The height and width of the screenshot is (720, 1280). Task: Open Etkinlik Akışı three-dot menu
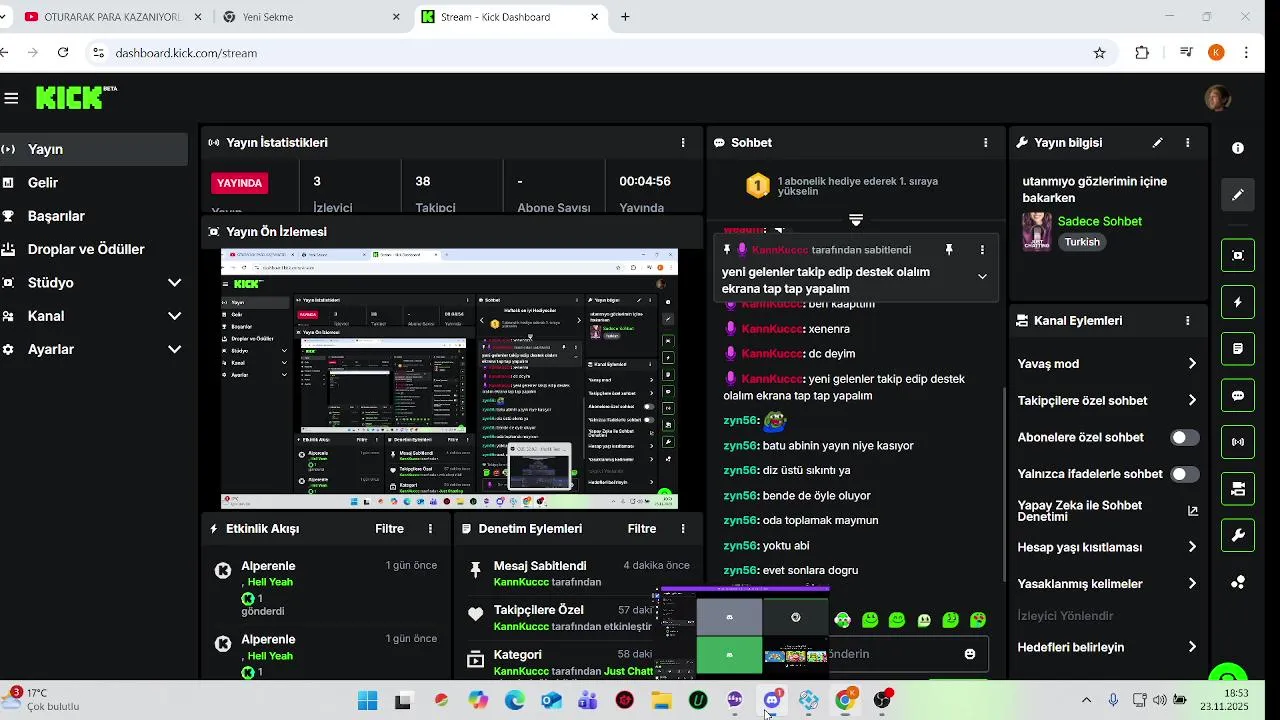tap(431, 529)
